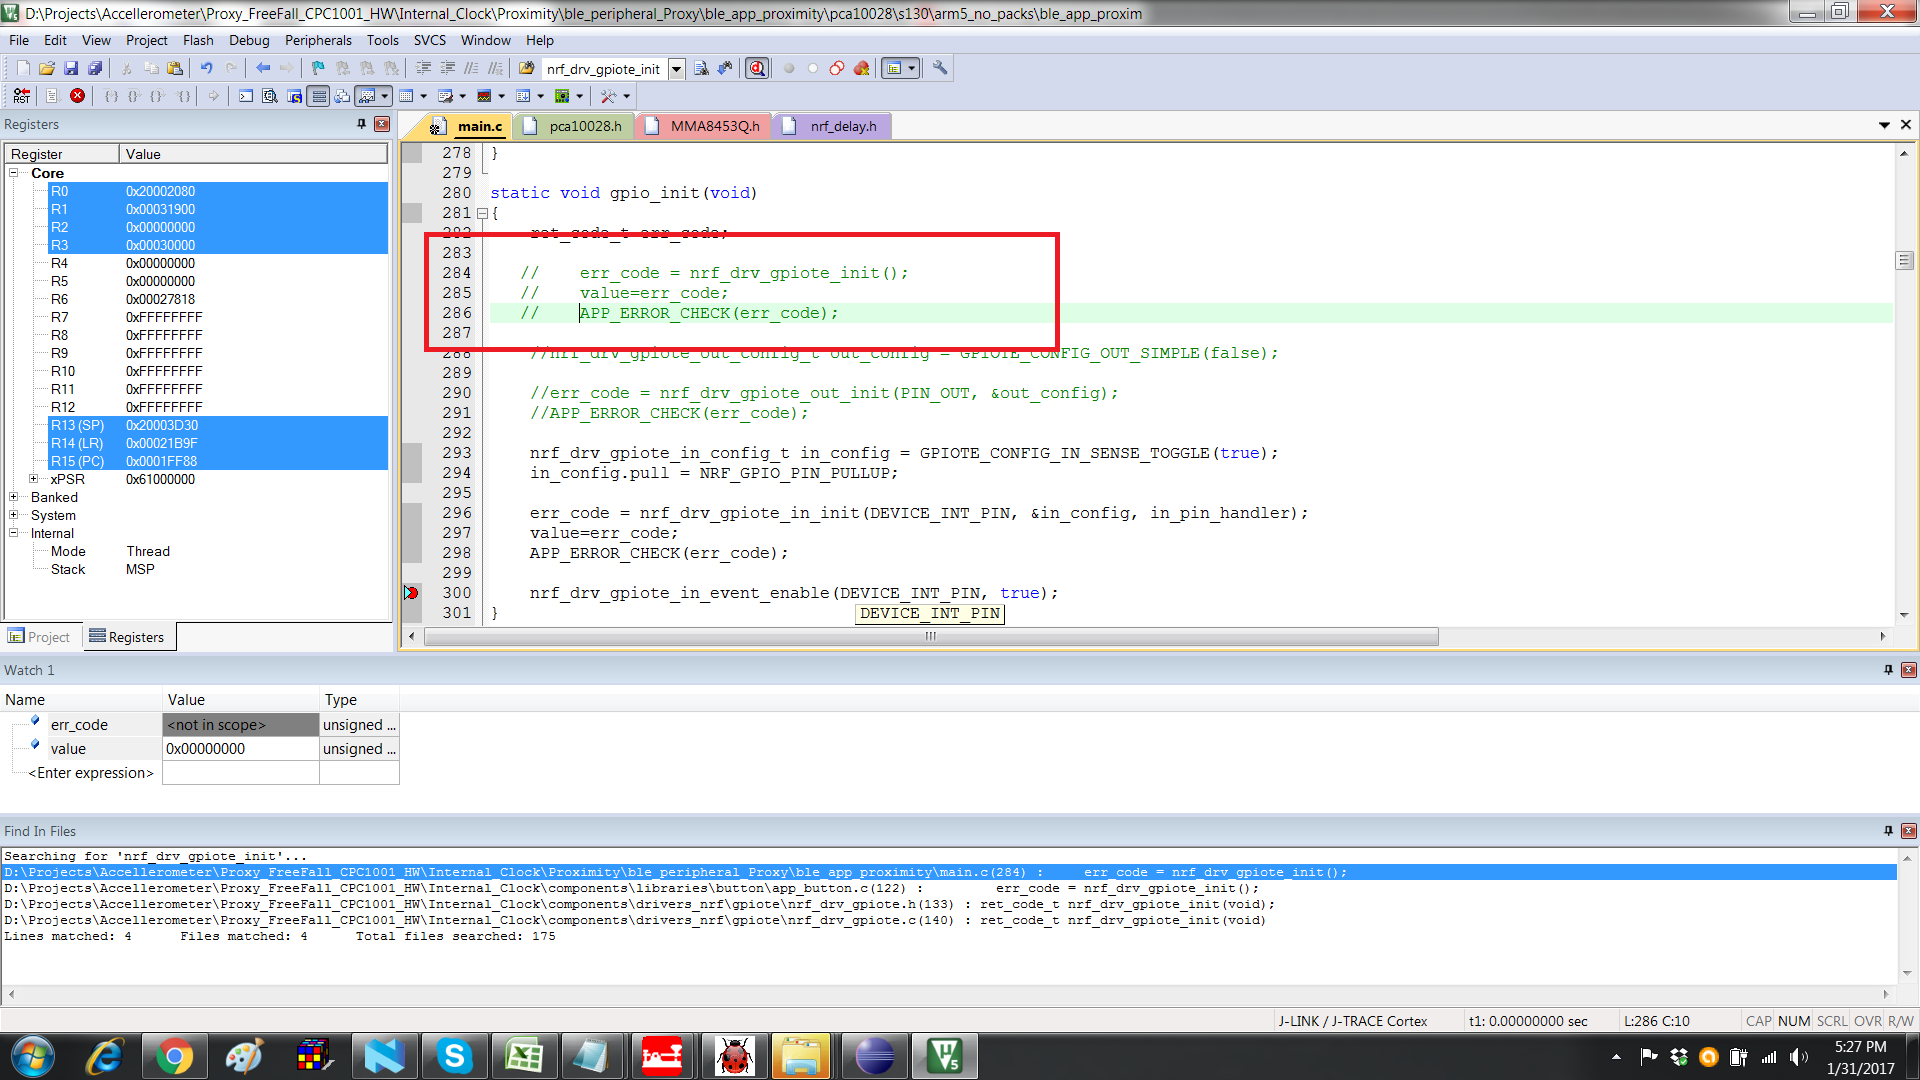
Task: Expand the System register group
Action: click(14, 515)
